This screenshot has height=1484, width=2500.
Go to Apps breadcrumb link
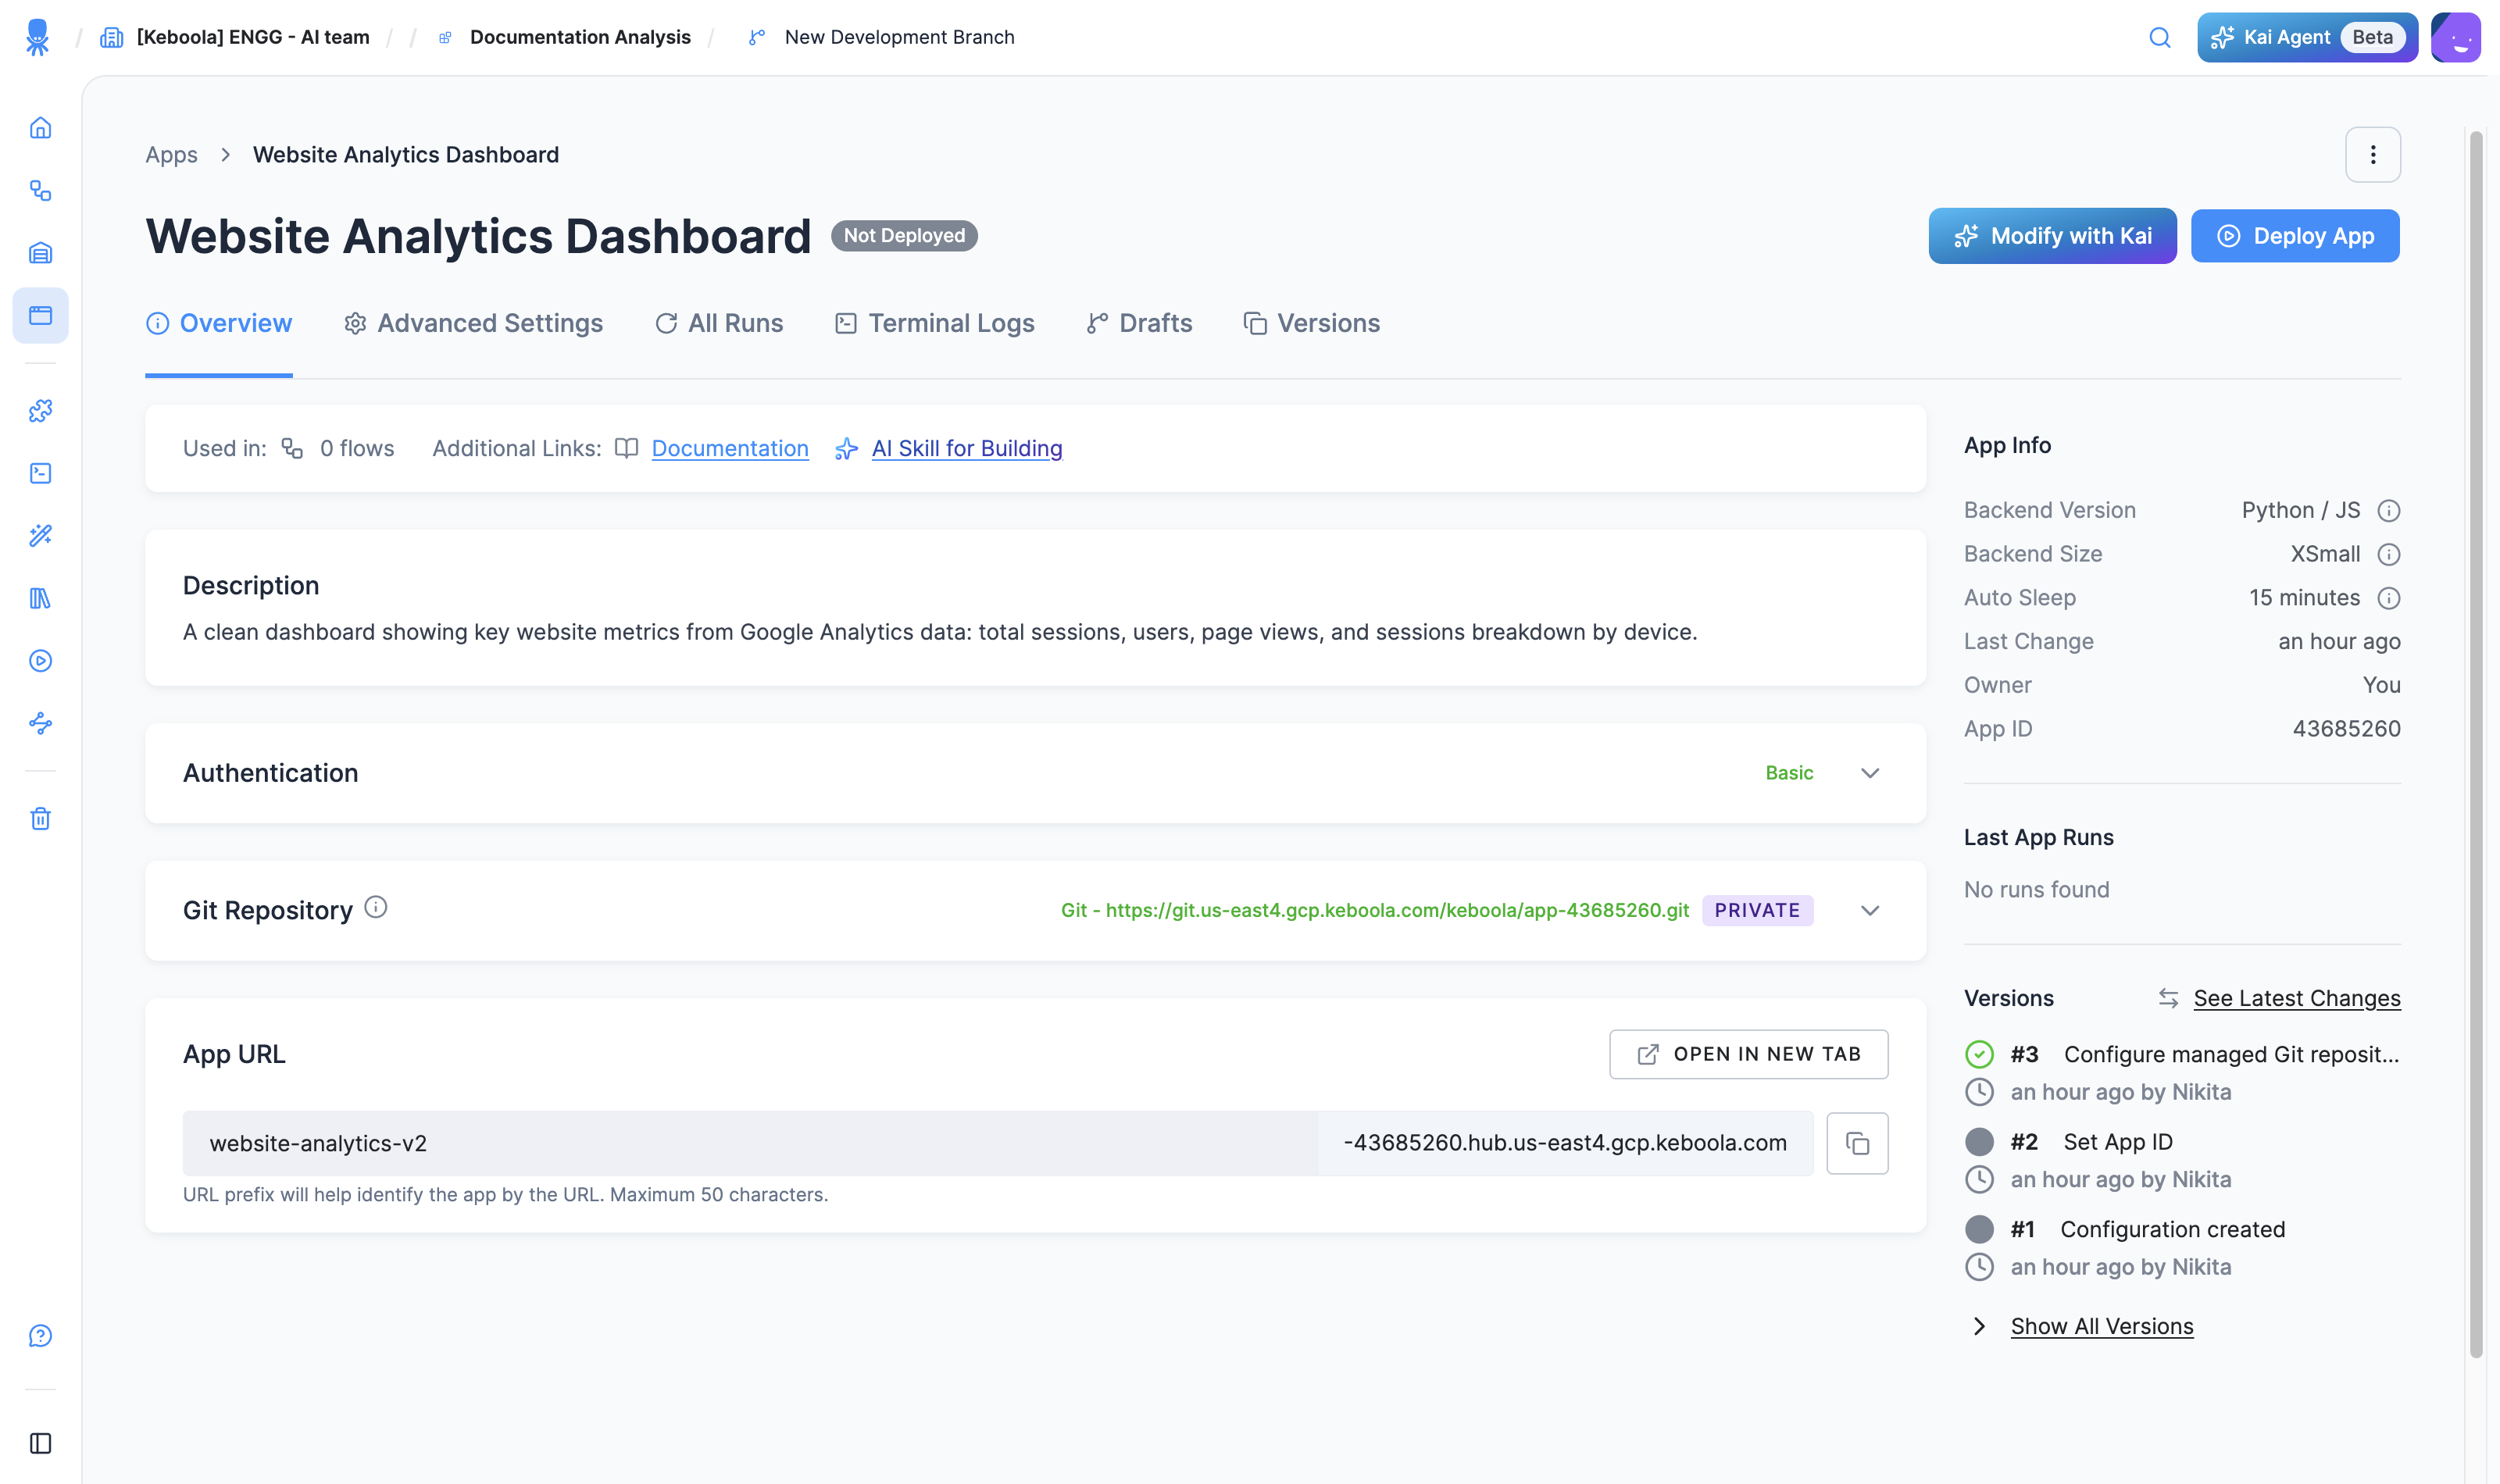(x=171, y=154)
